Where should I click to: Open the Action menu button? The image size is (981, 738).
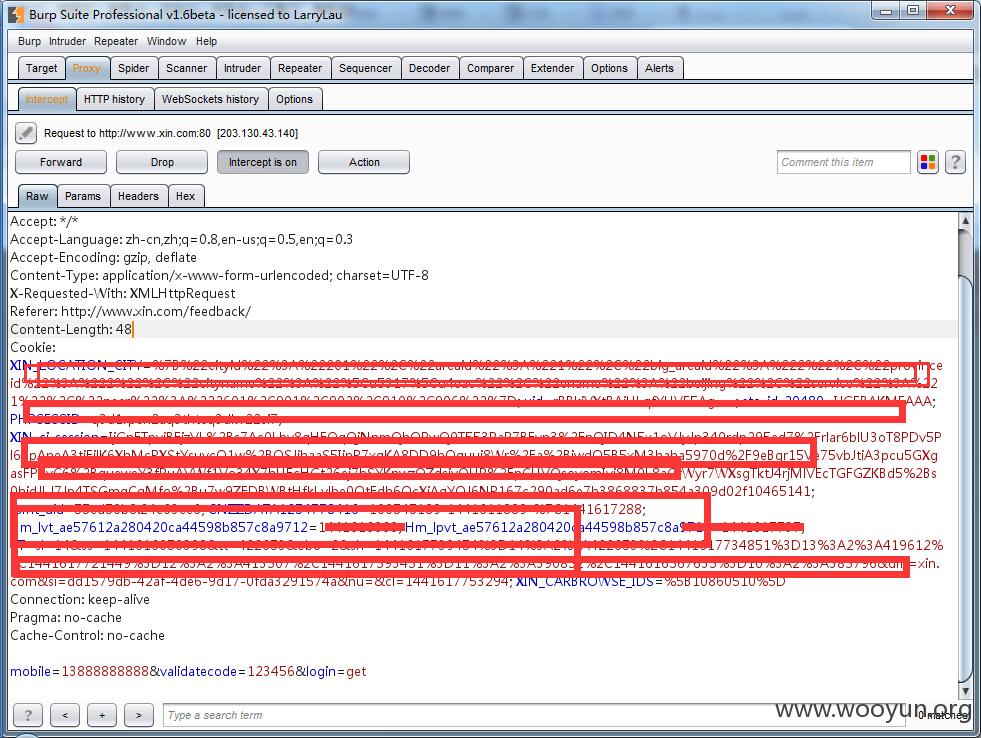(364, 162)
